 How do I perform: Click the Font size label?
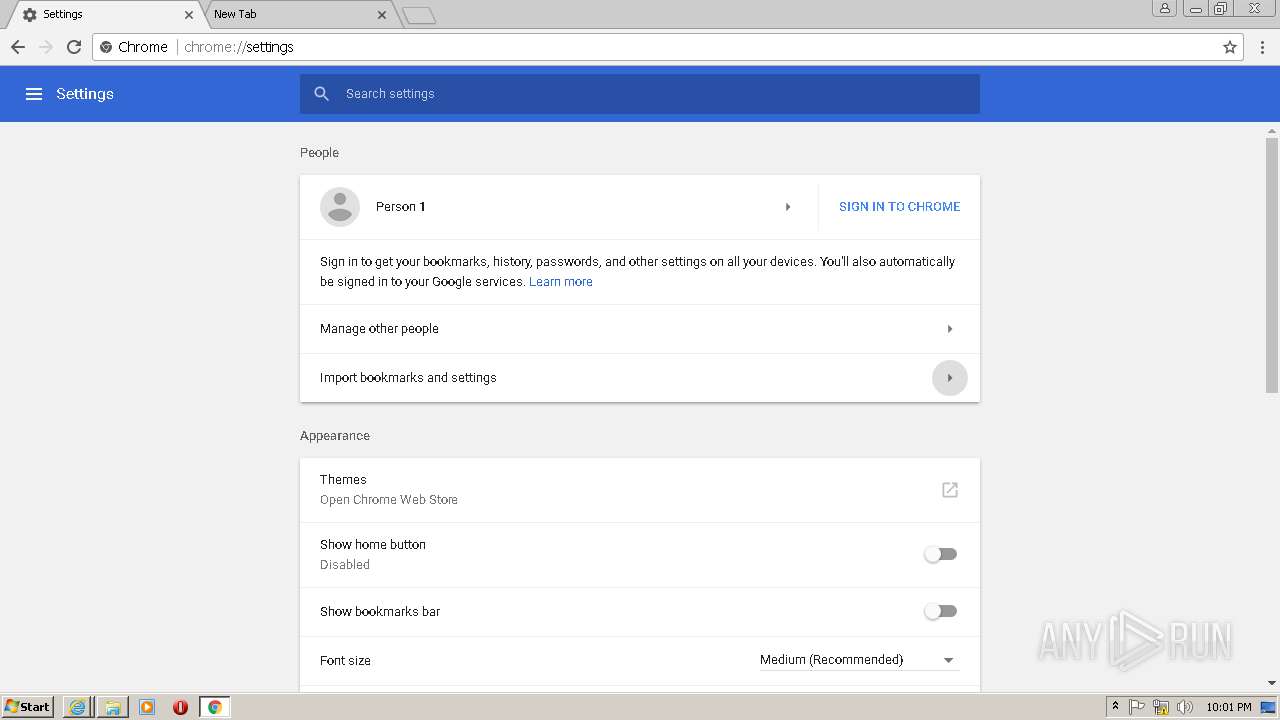tap(345, 661)
